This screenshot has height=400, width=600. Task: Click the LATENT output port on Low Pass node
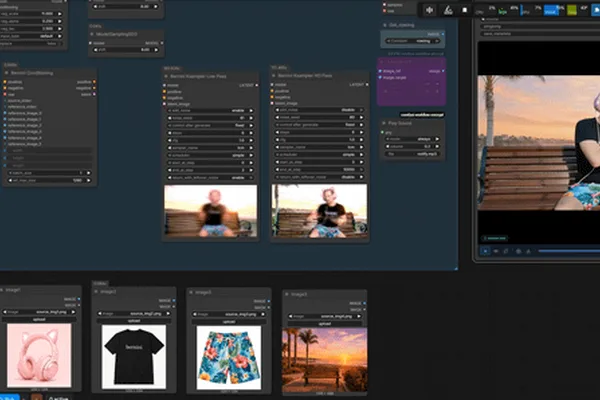tap(256, 85)
